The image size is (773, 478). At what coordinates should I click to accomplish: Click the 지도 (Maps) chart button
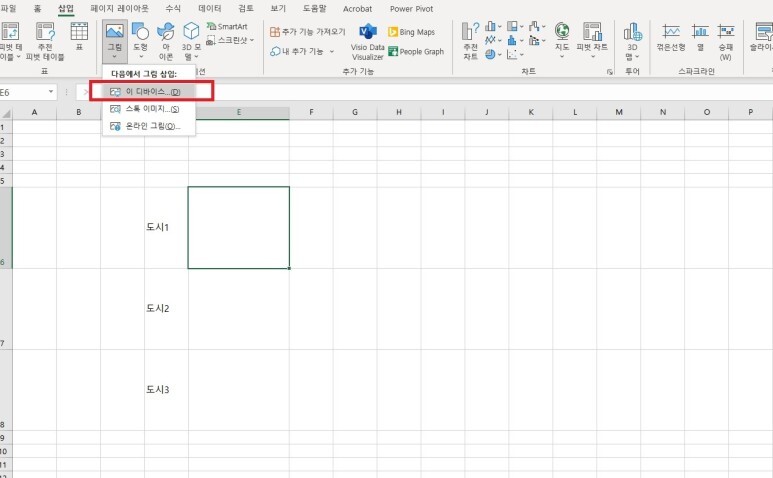tap(562, 40)
